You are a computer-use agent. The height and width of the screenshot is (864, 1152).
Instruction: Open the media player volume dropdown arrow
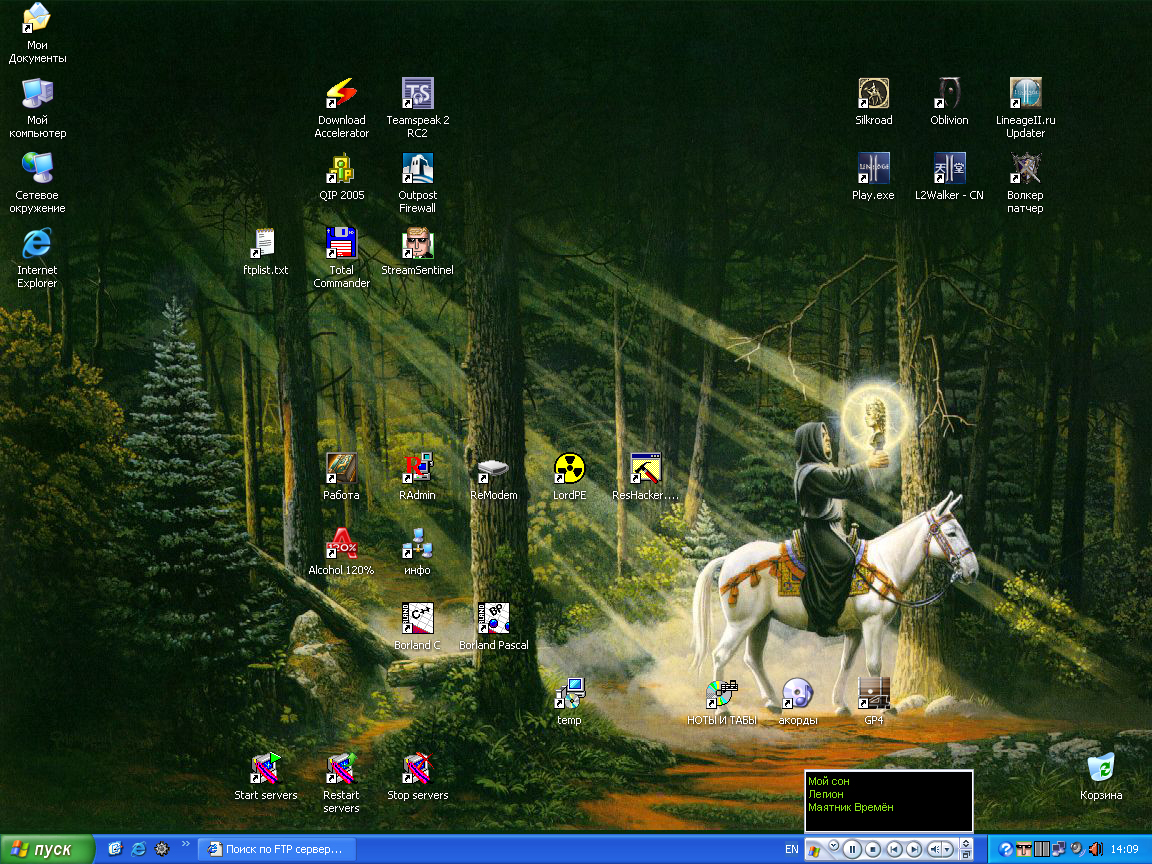click(948, 849)
